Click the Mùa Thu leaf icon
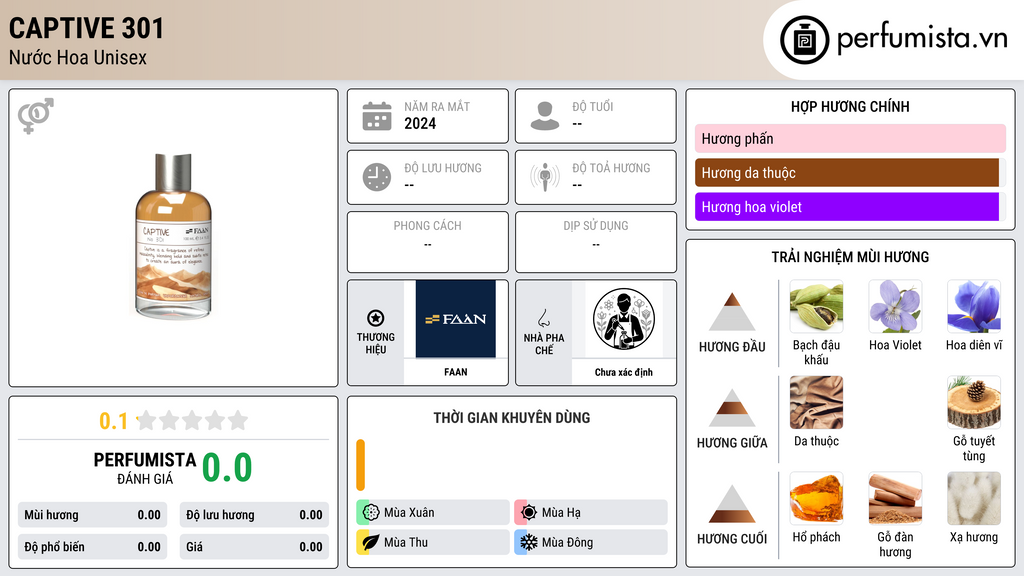The height and width of the screenshot is (576, 1024). [371, 543]
